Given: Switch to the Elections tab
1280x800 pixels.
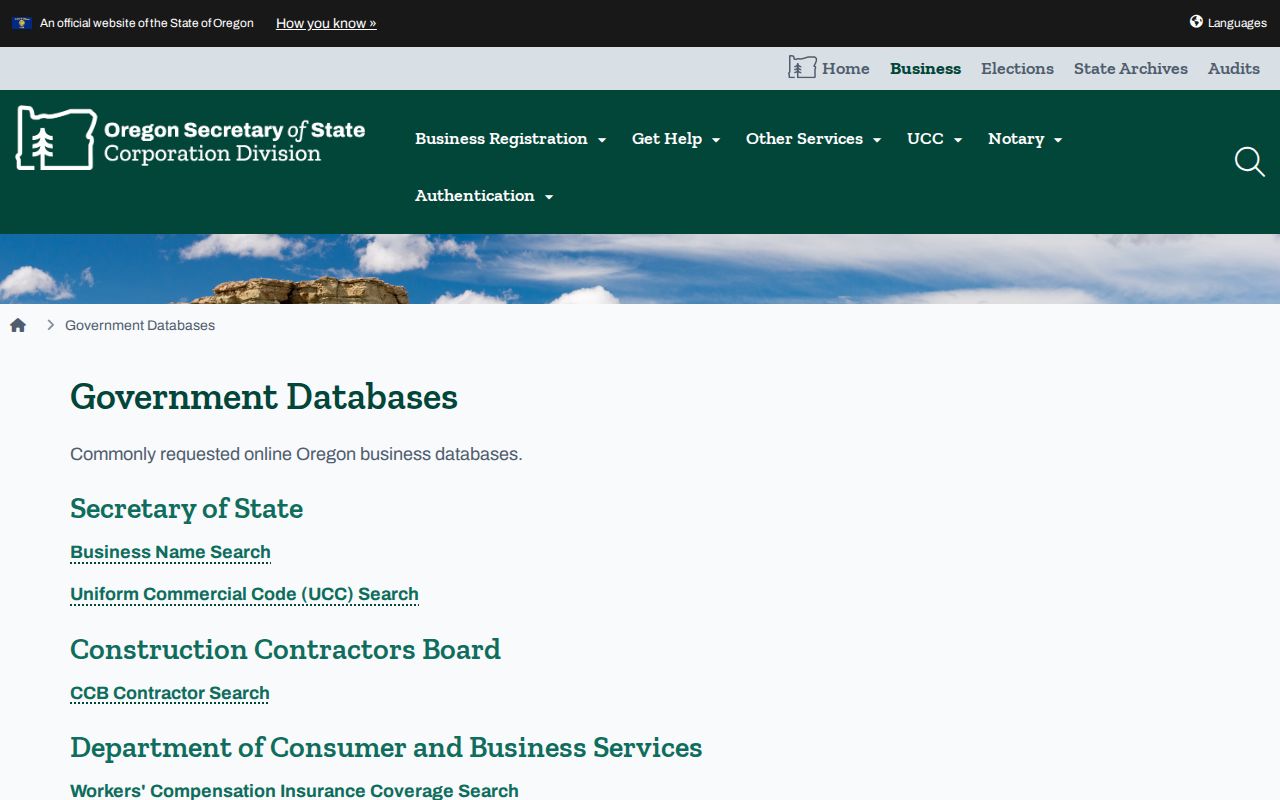Looking at the screenshot, I should (x=1017, y=69).
